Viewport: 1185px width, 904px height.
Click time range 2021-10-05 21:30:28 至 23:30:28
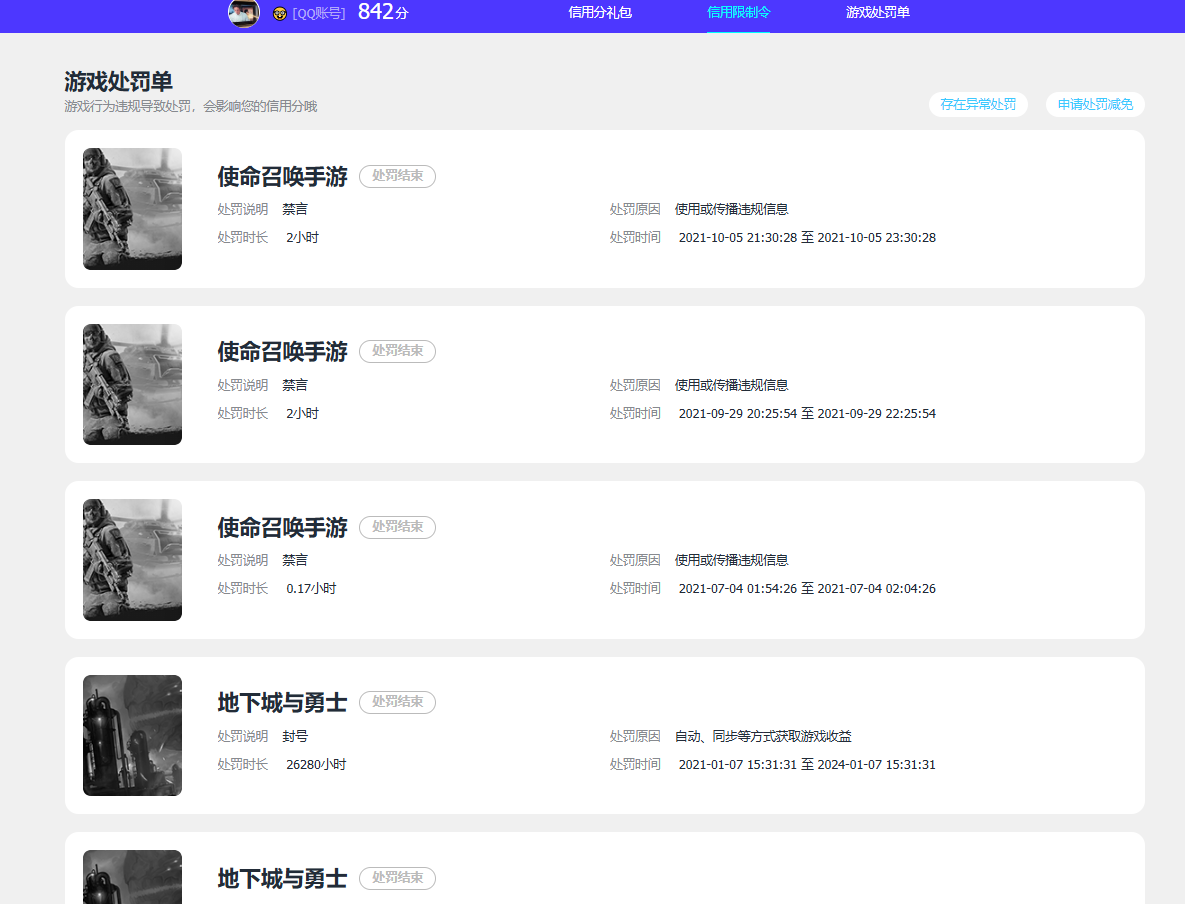[x=807, y=237]
